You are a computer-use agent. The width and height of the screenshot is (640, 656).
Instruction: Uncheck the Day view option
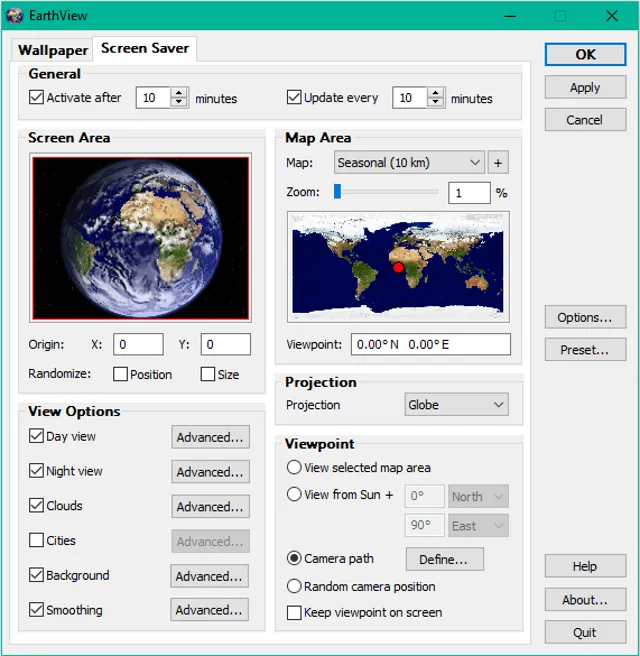(x=36, y=436)
